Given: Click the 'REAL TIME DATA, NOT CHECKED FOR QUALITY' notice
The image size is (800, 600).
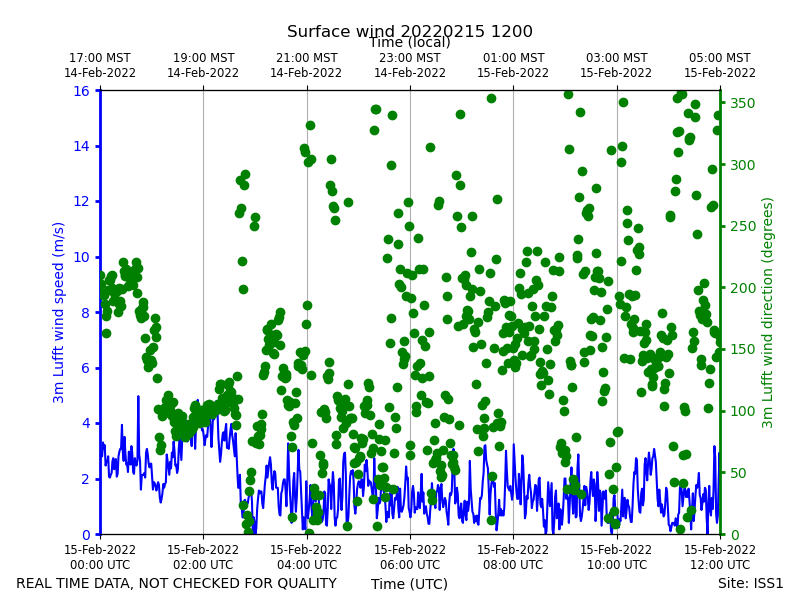Looking at the screenshot, I should [177, 583].
